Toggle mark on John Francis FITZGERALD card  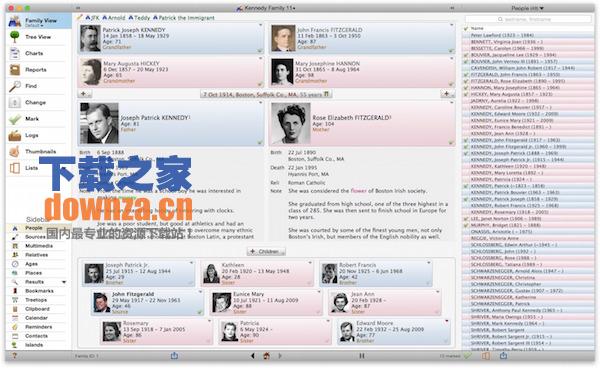tap(451, 51)
